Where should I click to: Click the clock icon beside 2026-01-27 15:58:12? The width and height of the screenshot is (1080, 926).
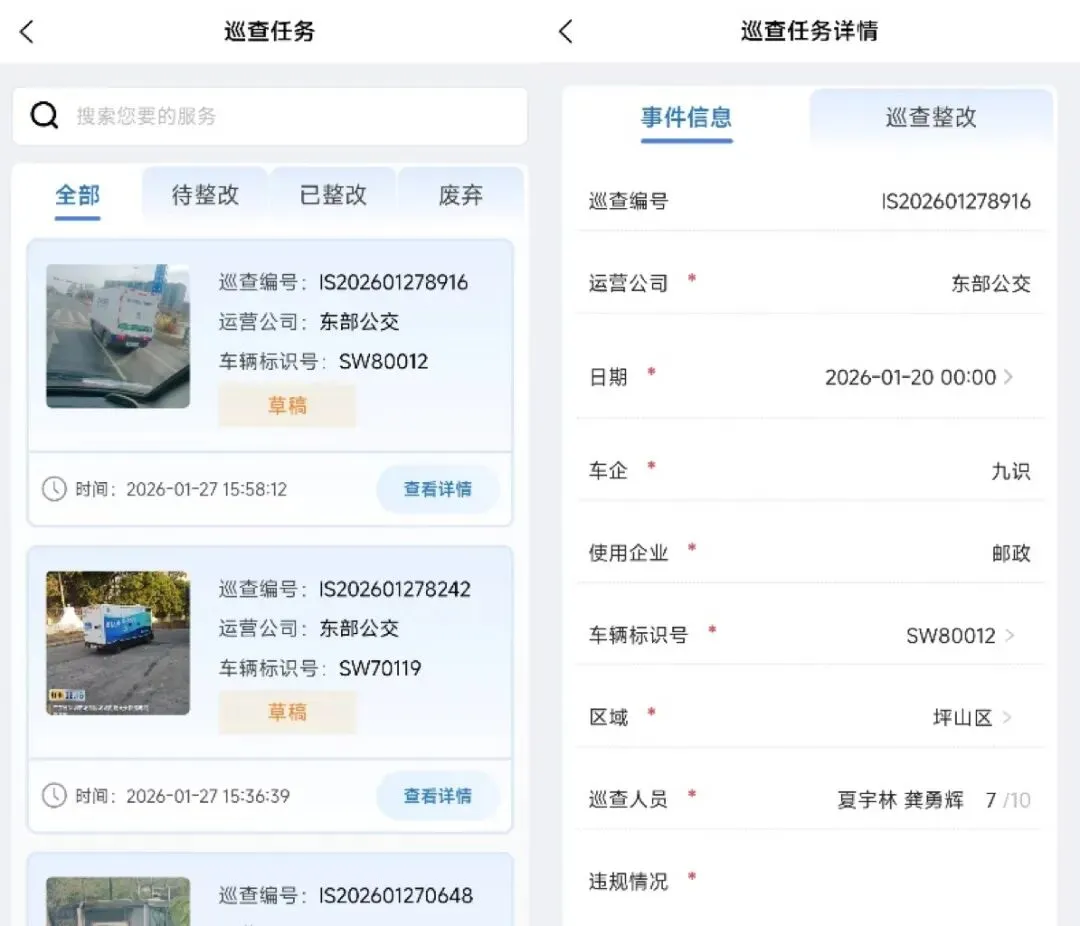54,489
